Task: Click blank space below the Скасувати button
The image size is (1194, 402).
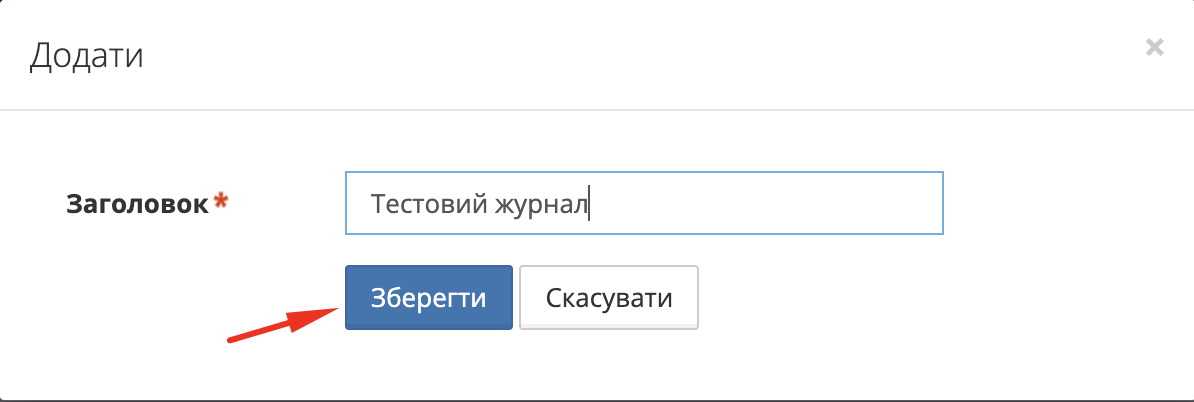Action: click(608, 365)
